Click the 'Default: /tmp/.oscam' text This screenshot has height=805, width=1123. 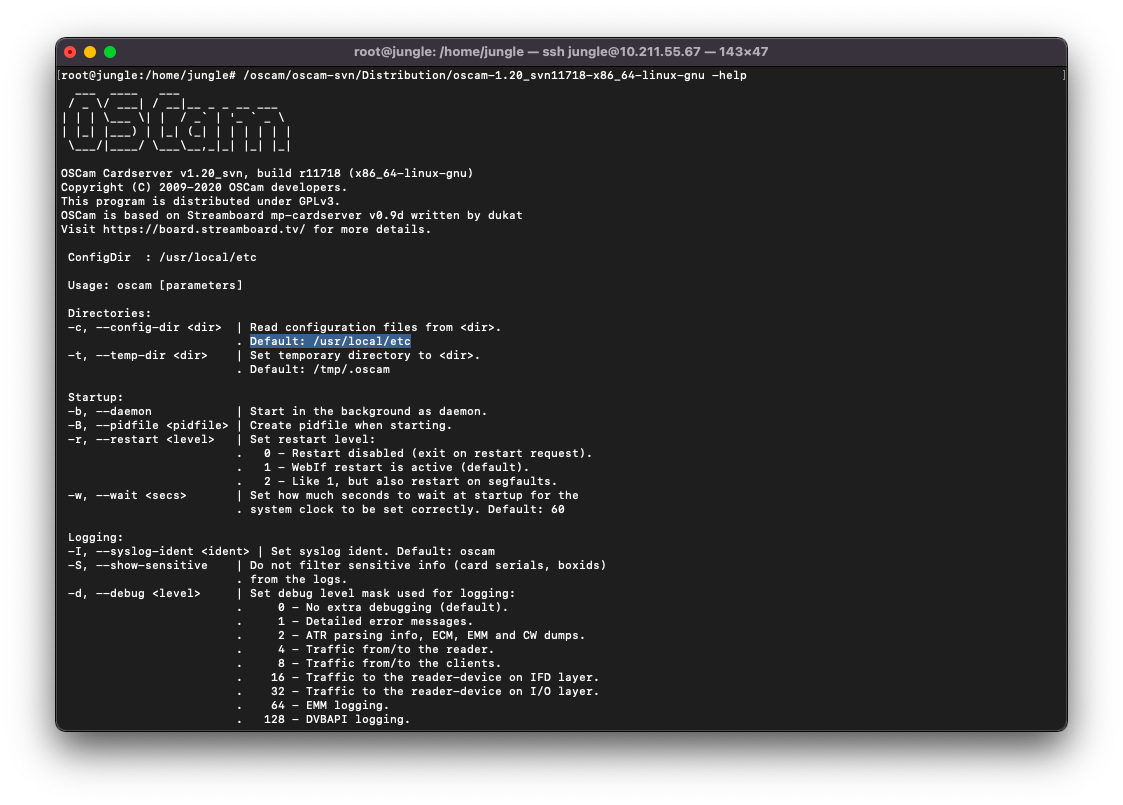coord(320,369)
